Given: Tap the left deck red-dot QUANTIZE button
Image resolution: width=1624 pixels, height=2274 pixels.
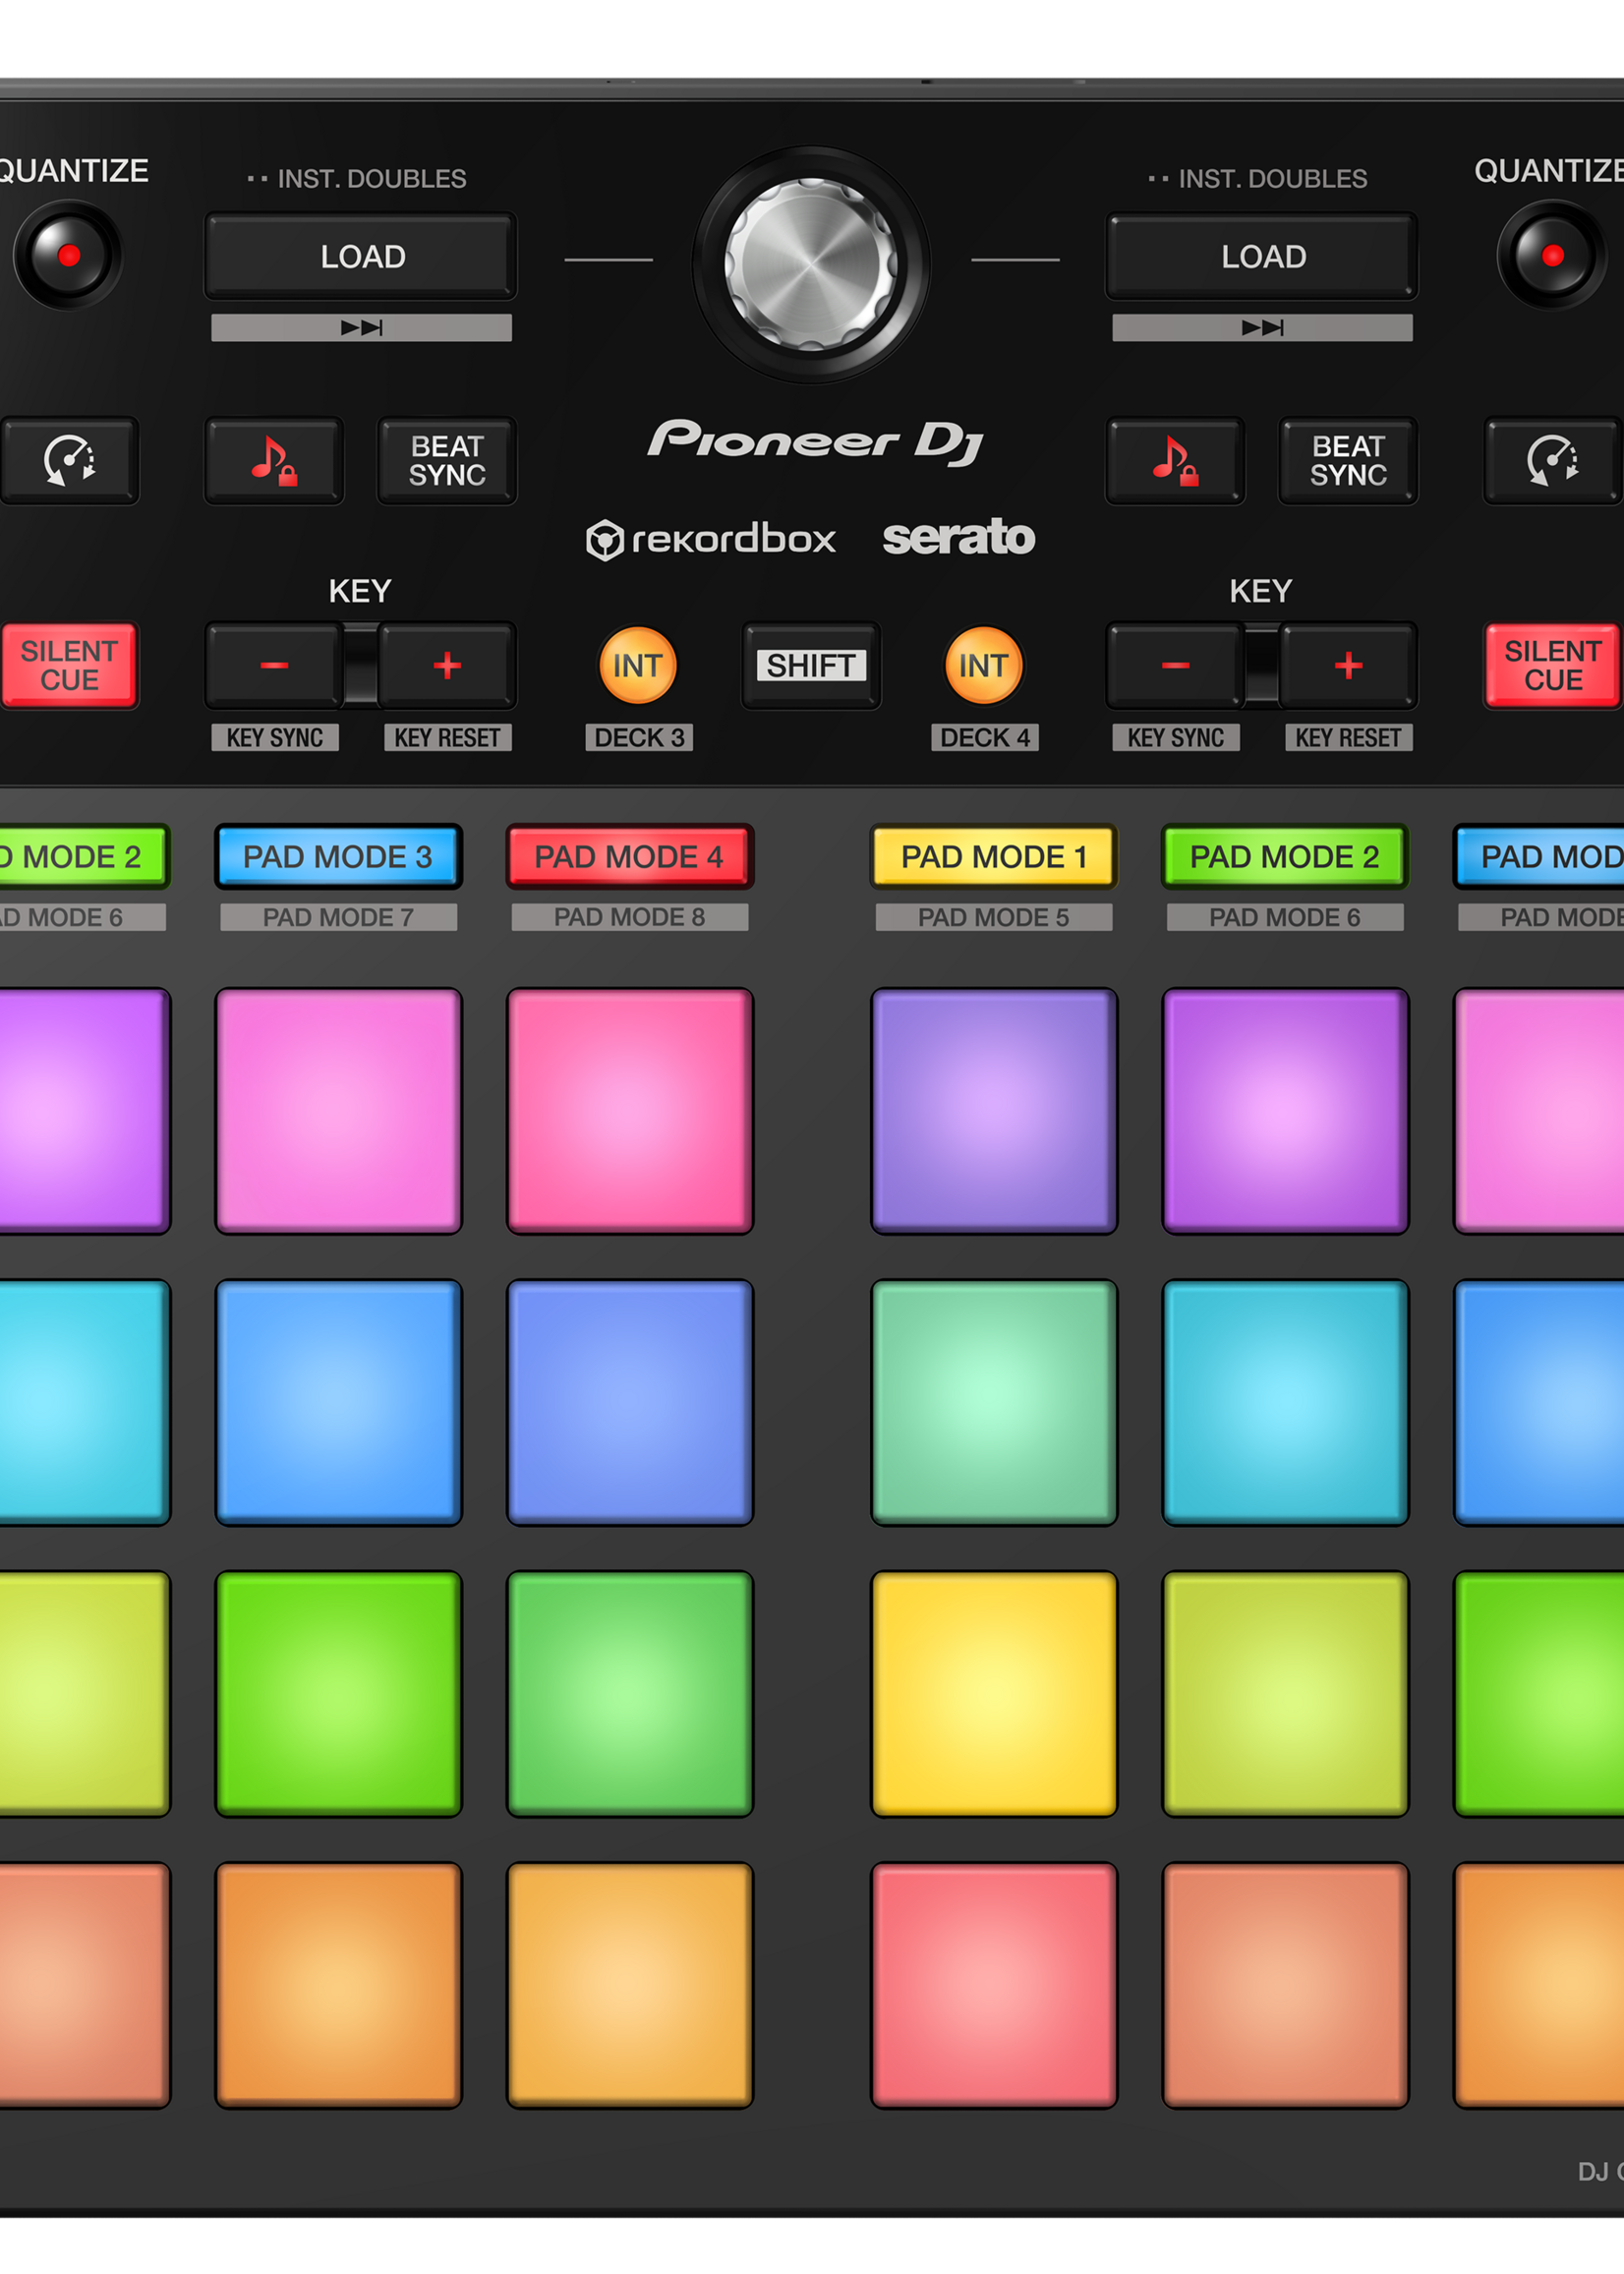Looking at the screenshot, I should pos(68,255).
